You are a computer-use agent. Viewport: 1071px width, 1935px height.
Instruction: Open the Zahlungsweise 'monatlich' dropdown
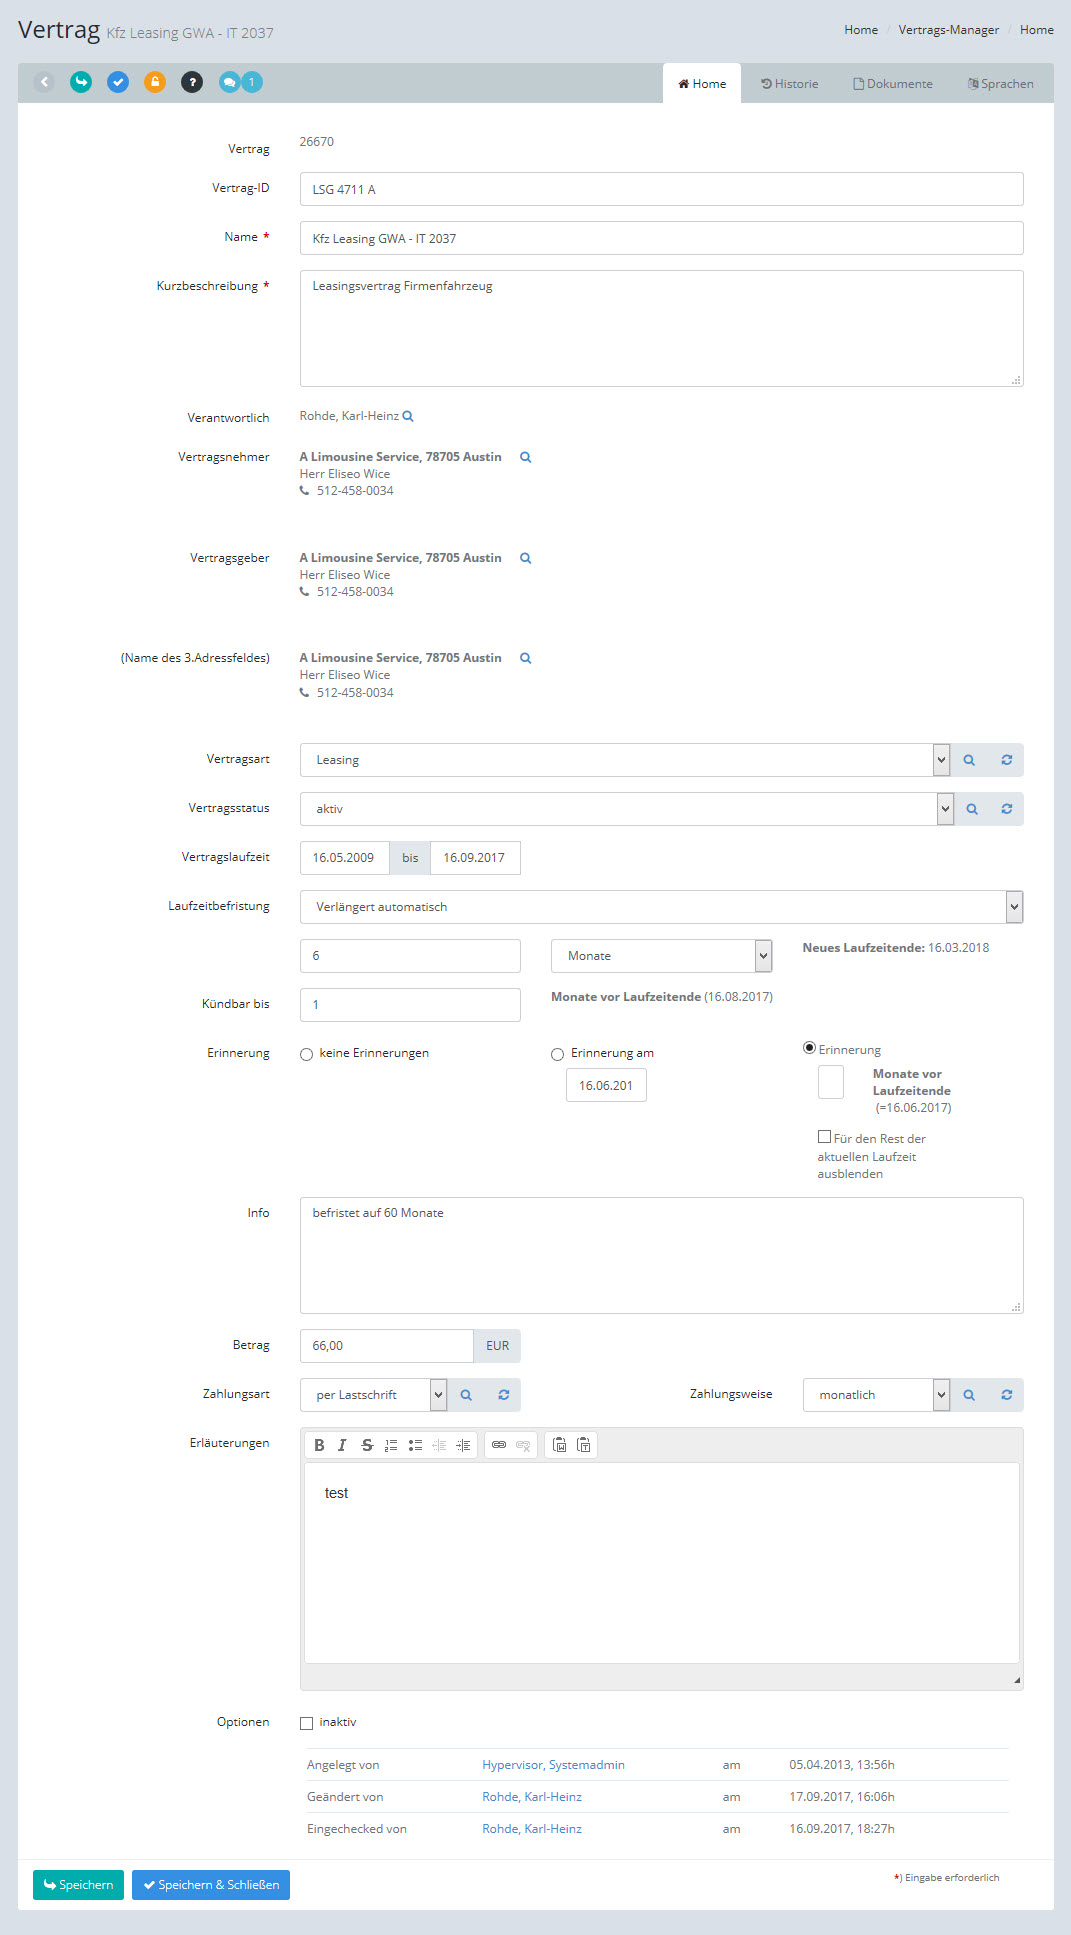pyautogui.click(x=940, y=1395)
